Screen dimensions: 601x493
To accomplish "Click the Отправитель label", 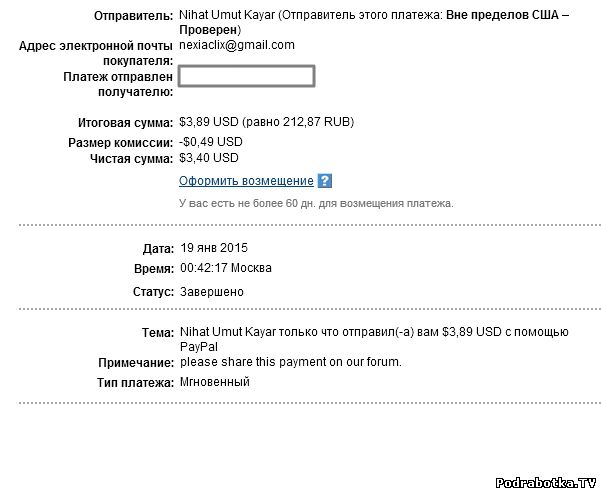I will (133, 17).
